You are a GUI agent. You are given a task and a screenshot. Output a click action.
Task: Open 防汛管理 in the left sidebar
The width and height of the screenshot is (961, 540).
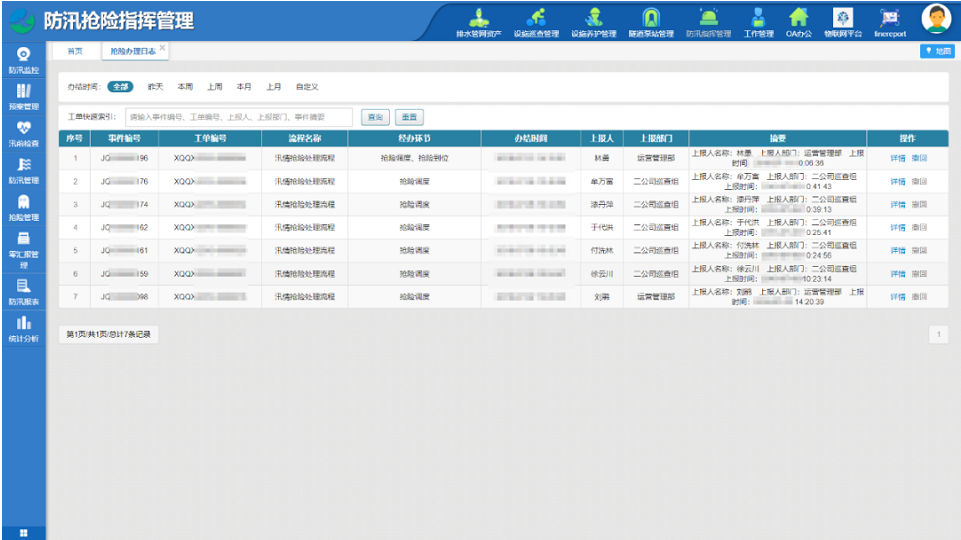coord(23,171)
